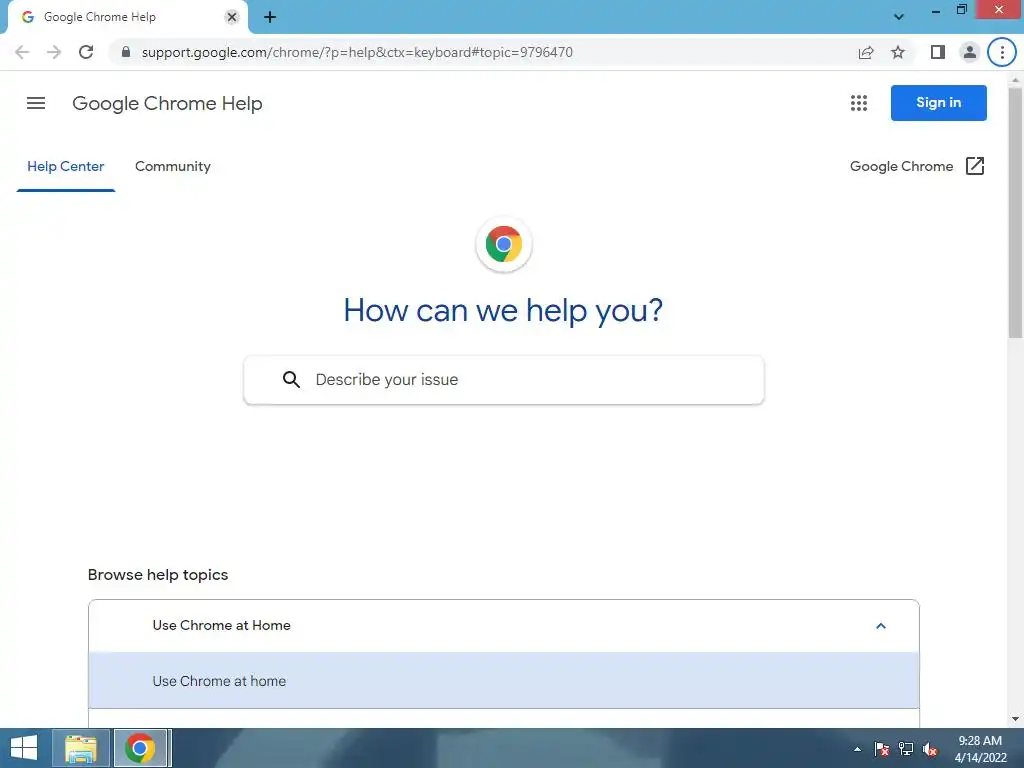This screenshot has width=1024, height=768.
Task: Open the taskbar clock and date
Action: click(x=980, y=749)
